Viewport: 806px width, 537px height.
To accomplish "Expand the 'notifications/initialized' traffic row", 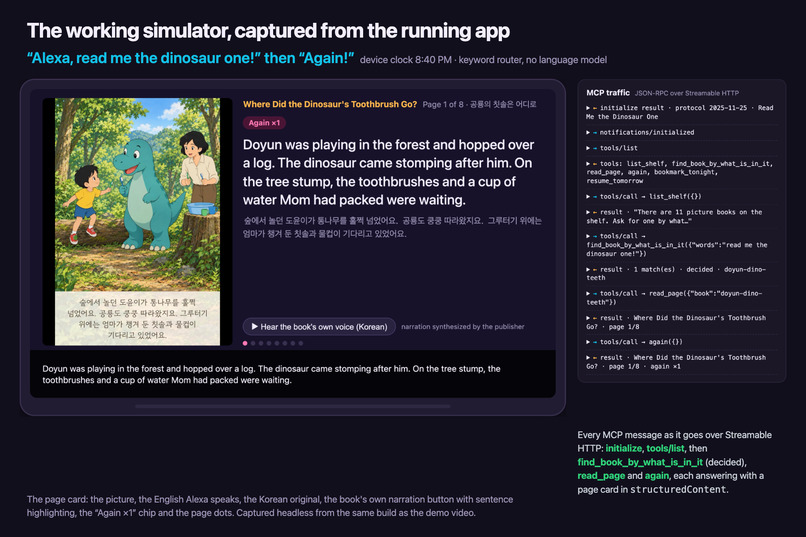I will tap(680, 132).
